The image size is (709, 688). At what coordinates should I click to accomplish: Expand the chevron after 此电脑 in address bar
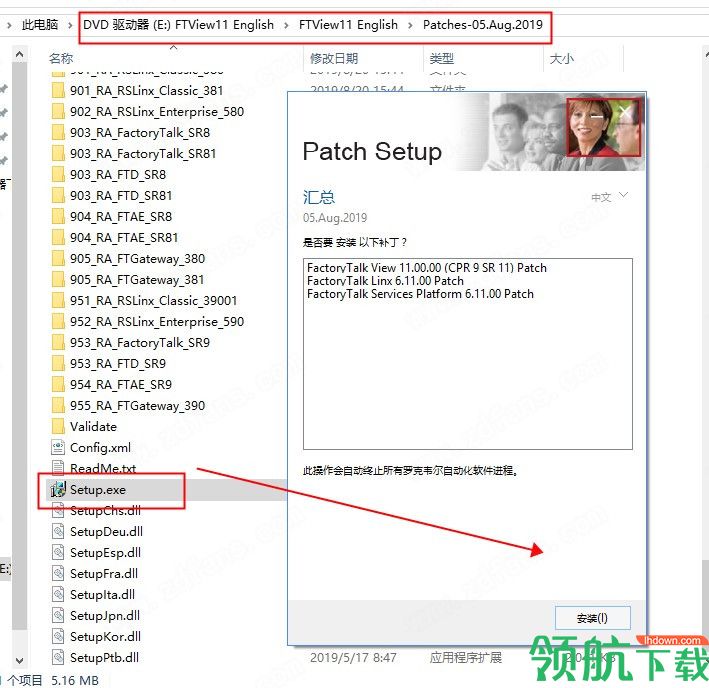click(70, 25)
